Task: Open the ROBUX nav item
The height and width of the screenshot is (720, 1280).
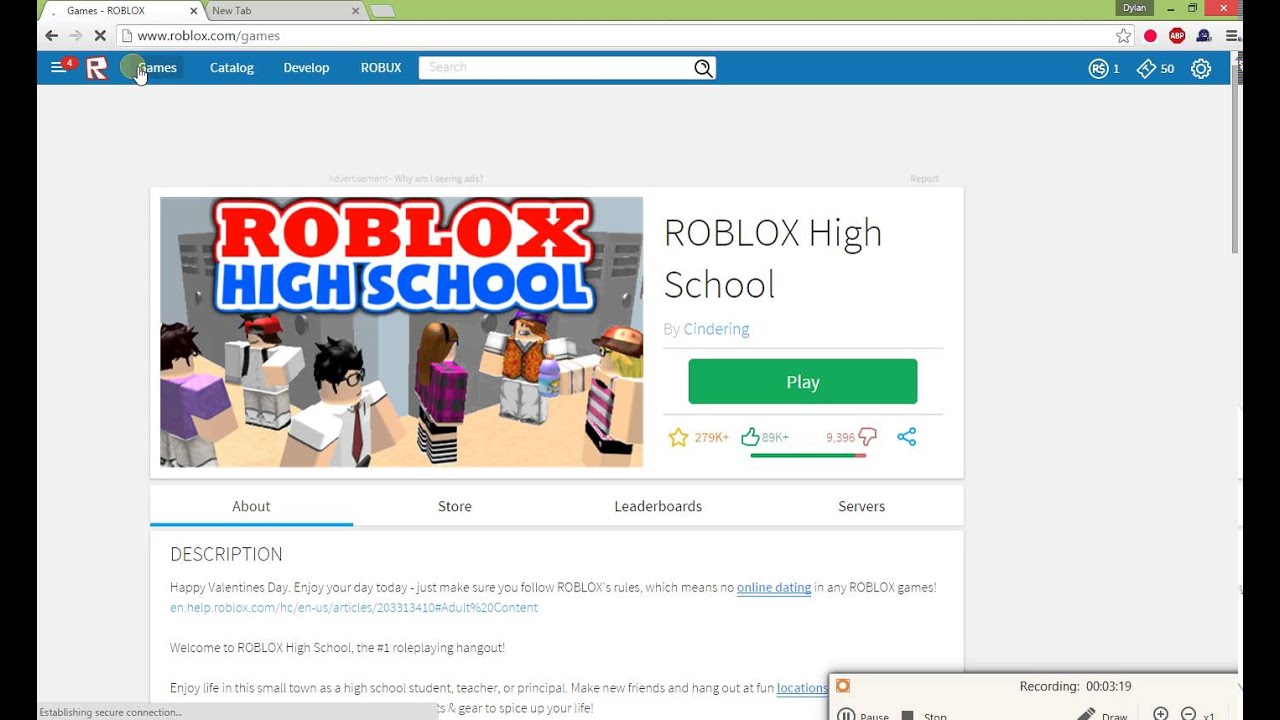Action: 381,68
